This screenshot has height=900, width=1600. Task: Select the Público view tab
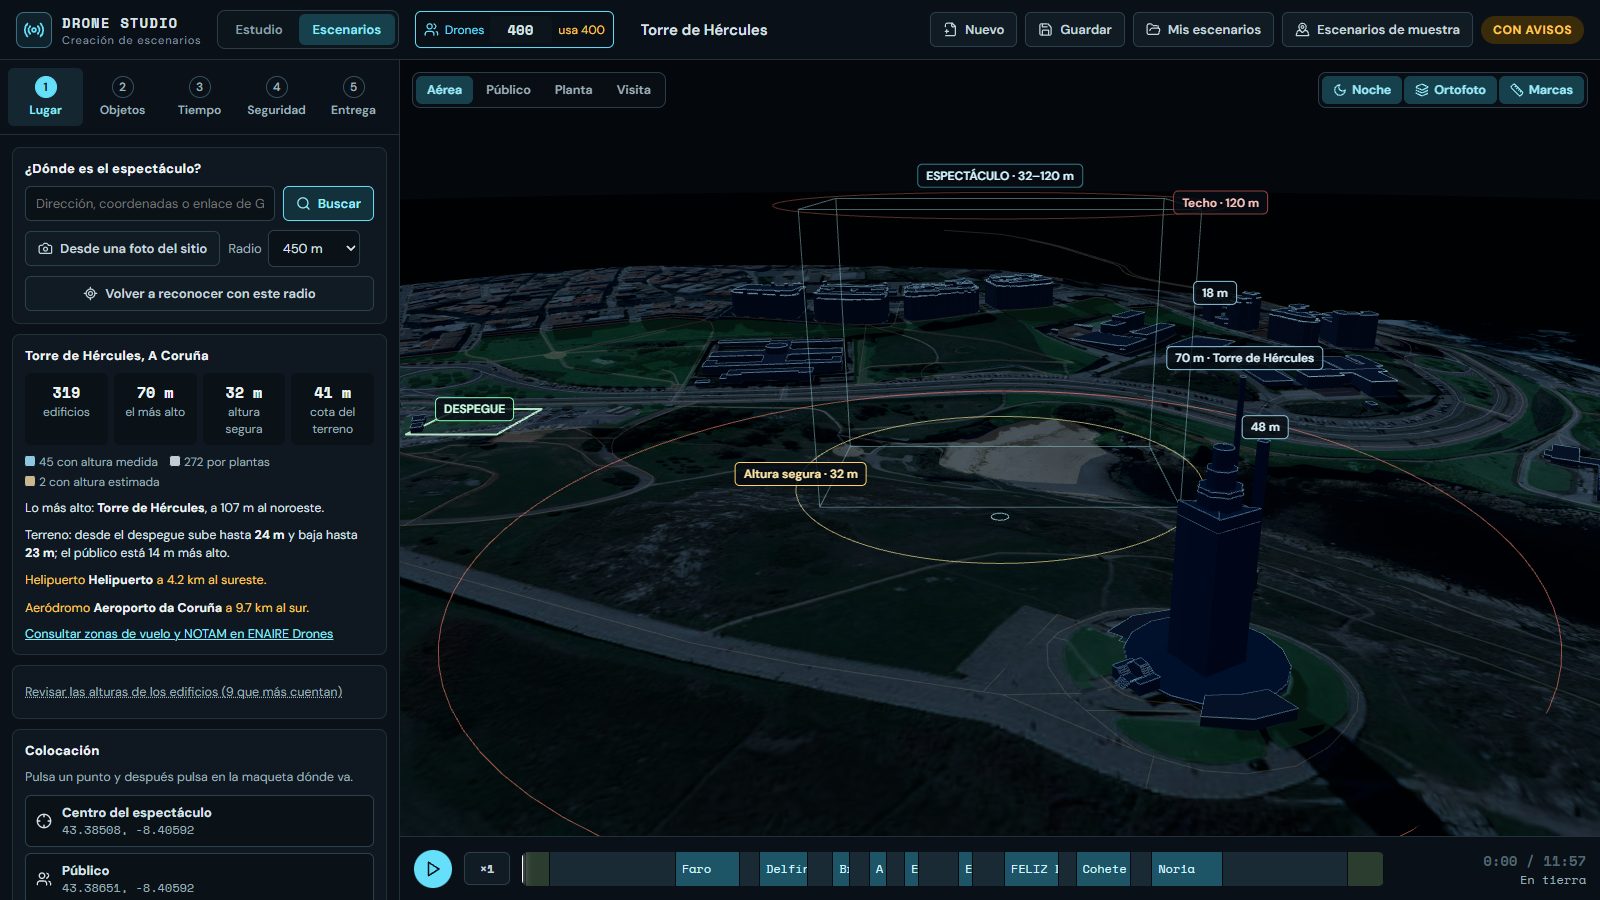[508, 90]
